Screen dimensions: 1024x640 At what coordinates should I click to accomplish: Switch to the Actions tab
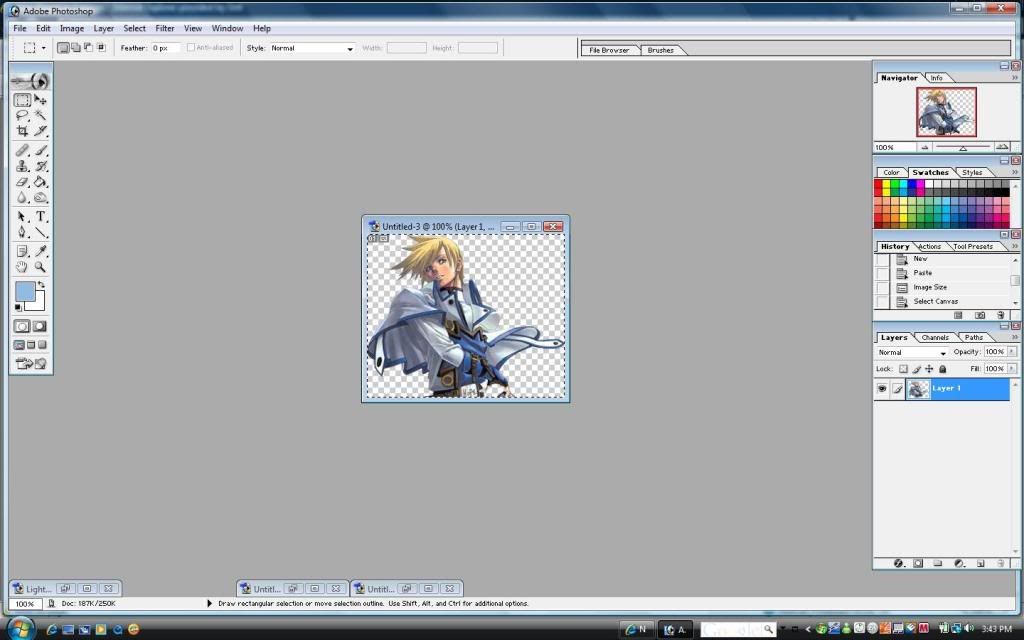coord(929,246)
